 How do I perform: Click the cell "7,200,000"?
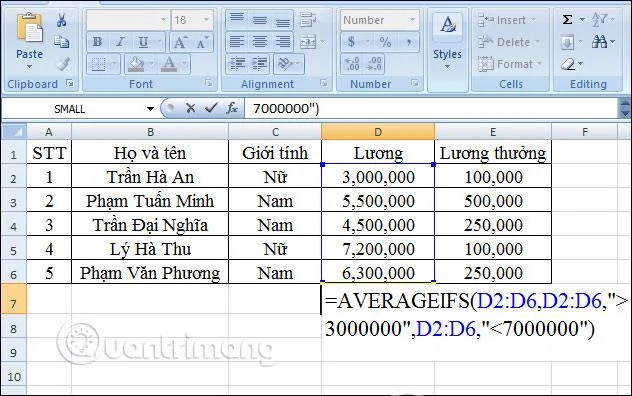point(378,248)
